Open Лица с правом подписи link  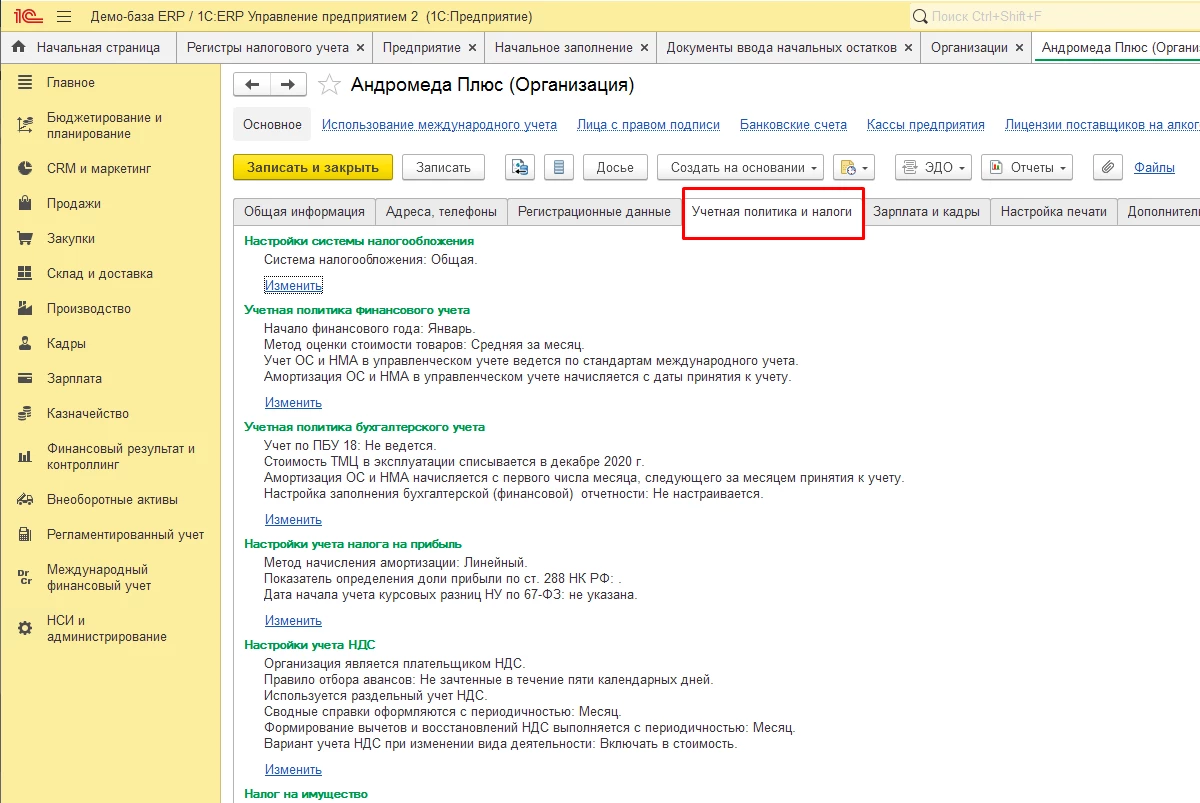click(648, 125)
